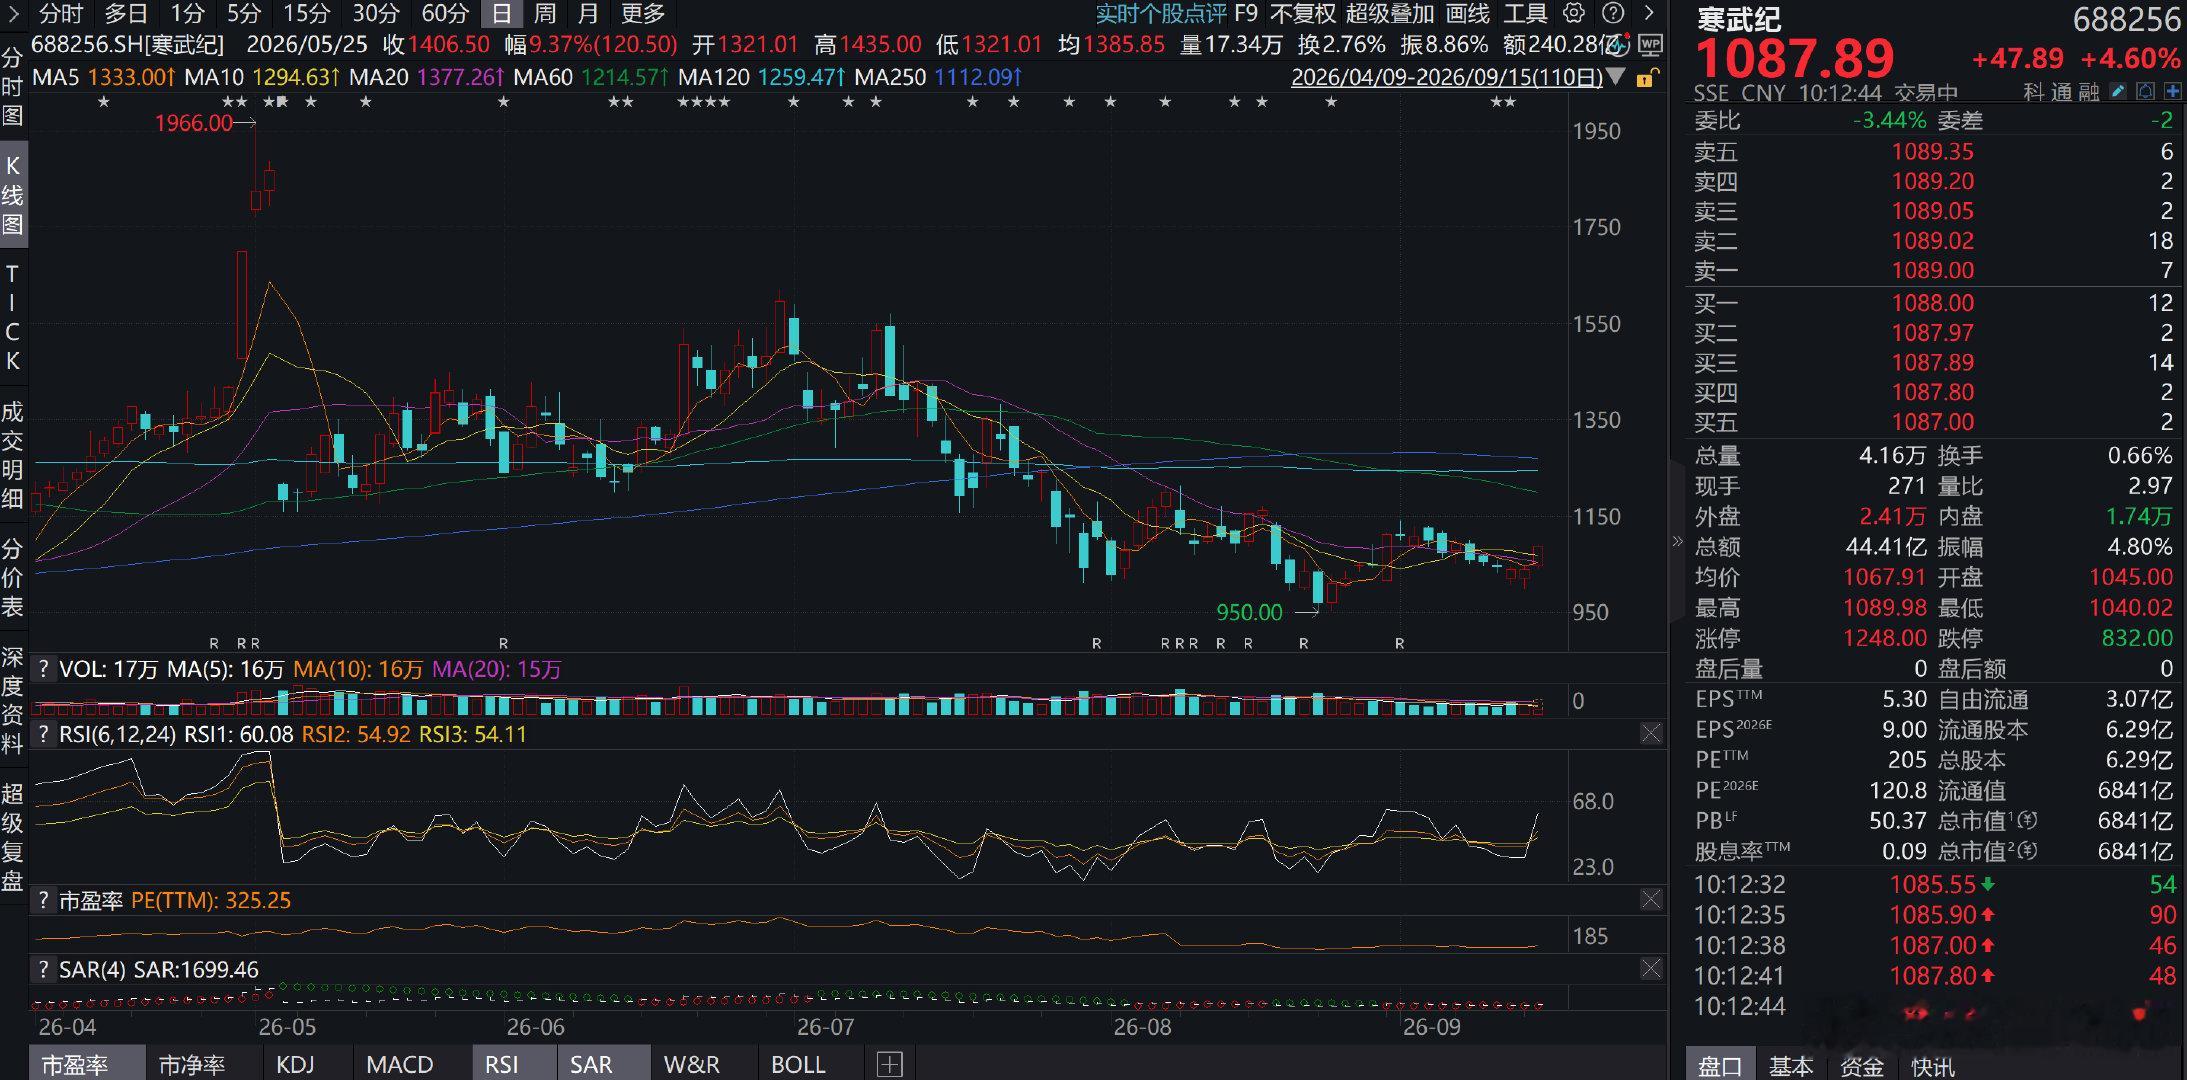
Task: Add a new indicator with the plus tab
Action: click(889, 1064)
